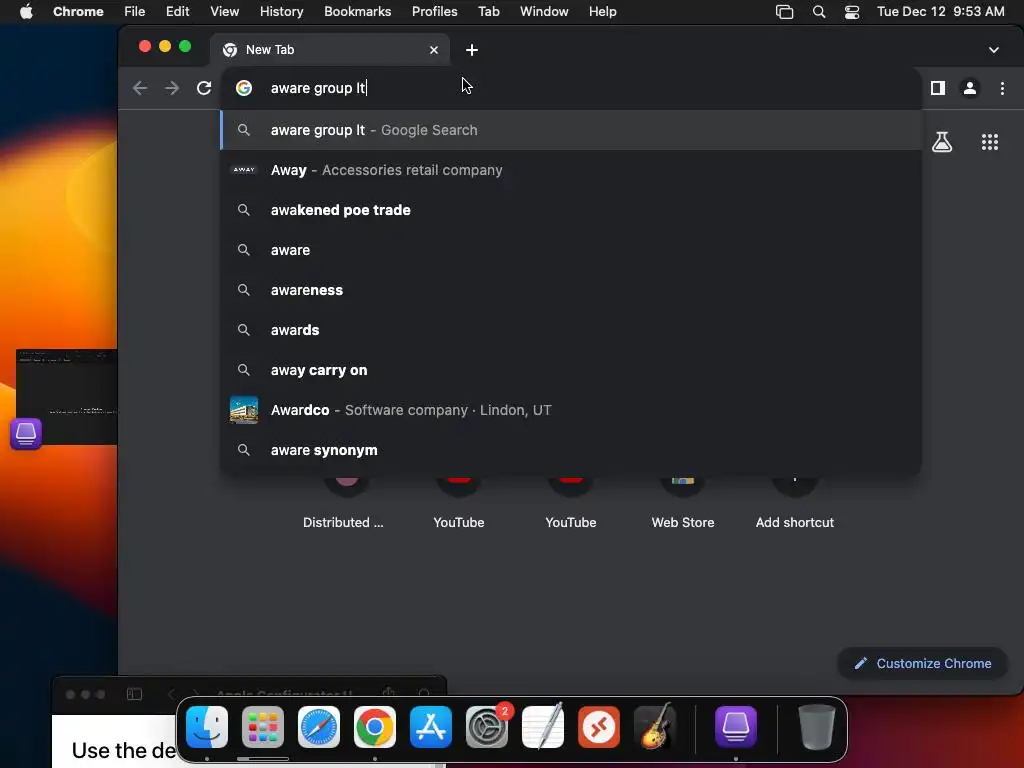Pick 'aware synonym' suggestion
Image resolution: width=1024 pixels, height=768 pixels.
(x=571, y=450)
